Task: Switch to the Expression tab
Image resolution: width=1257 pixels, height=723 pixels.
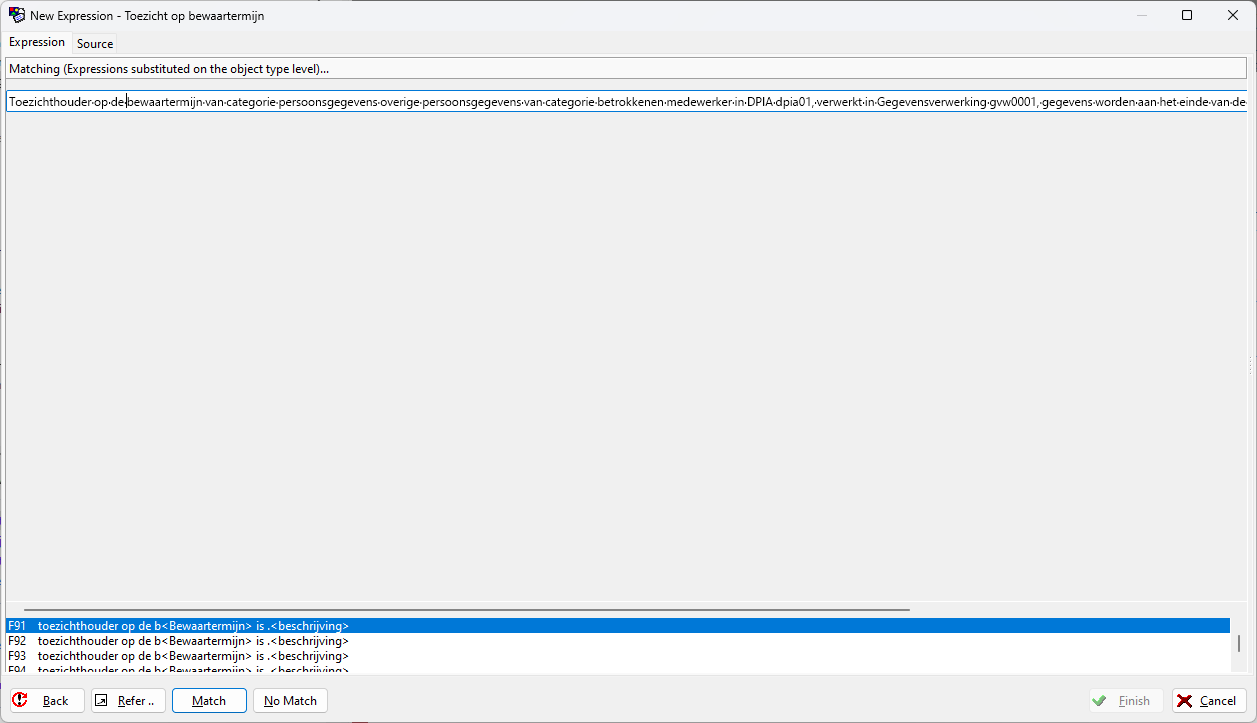Action: pyautogui.click(x=37, y=42)
